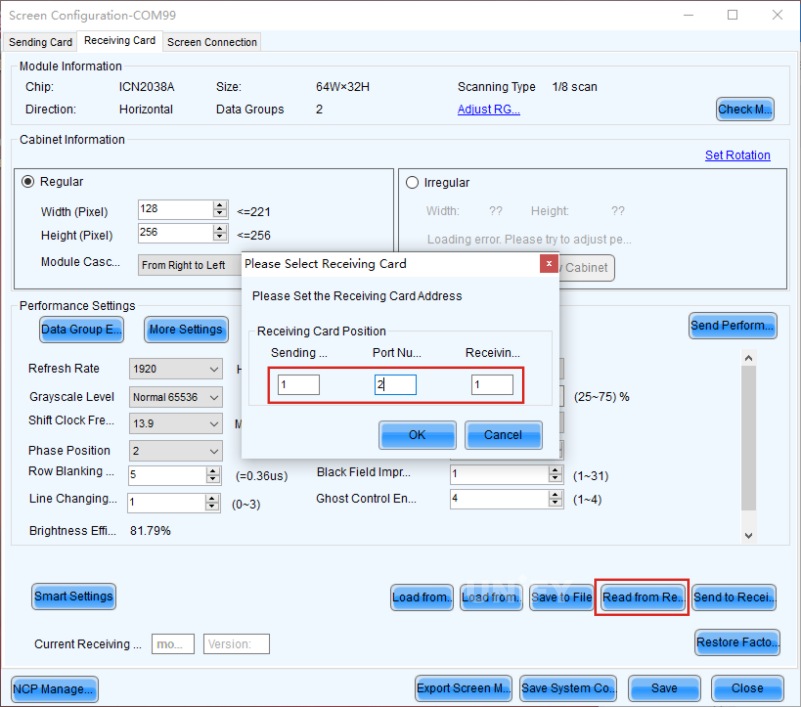Click the bottom Close button
The width and height of the screenshot is (801, 707).
(747, 688)
